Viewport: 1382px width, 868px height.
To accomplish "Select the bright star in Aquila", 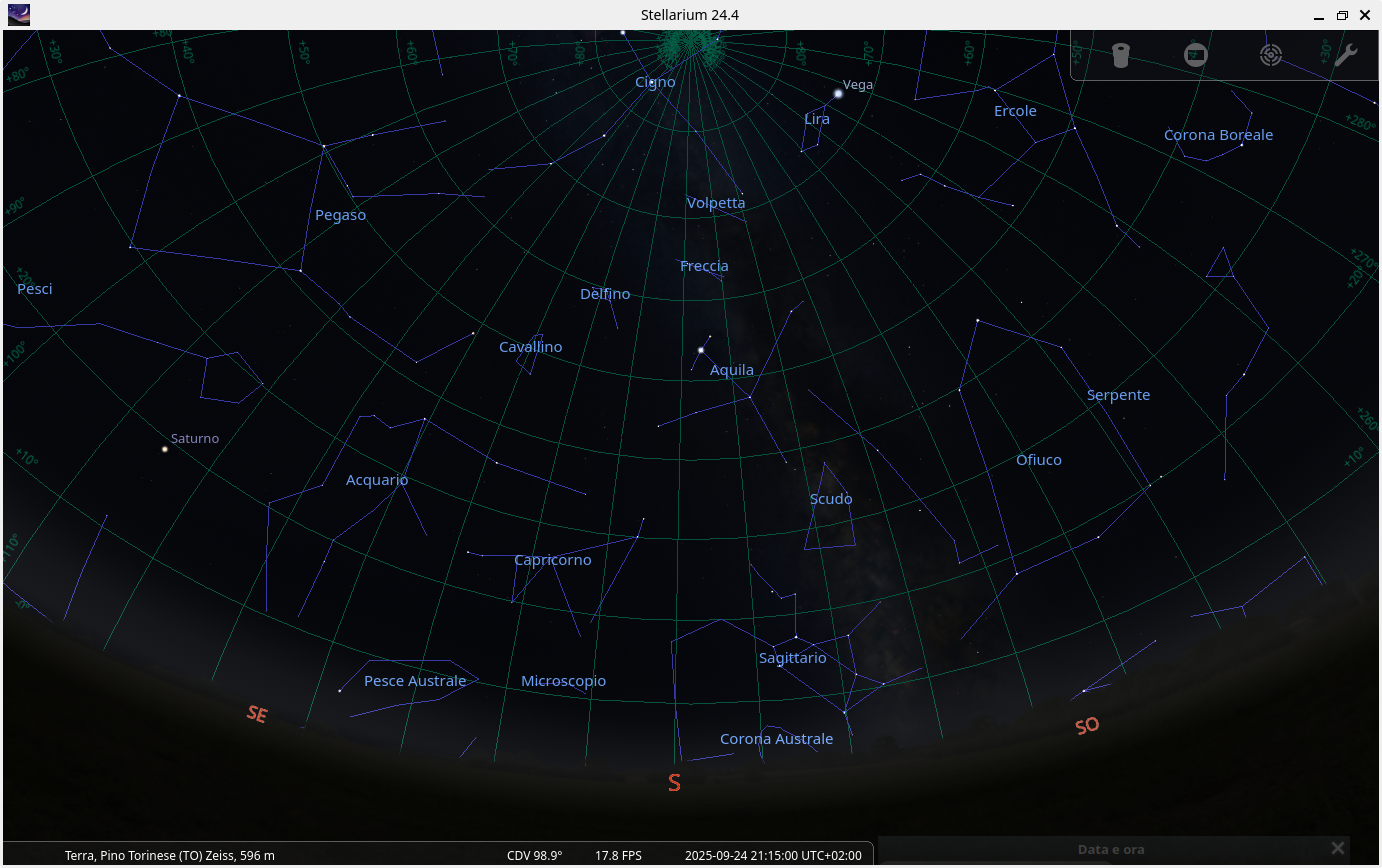I will tap(701, 350).
